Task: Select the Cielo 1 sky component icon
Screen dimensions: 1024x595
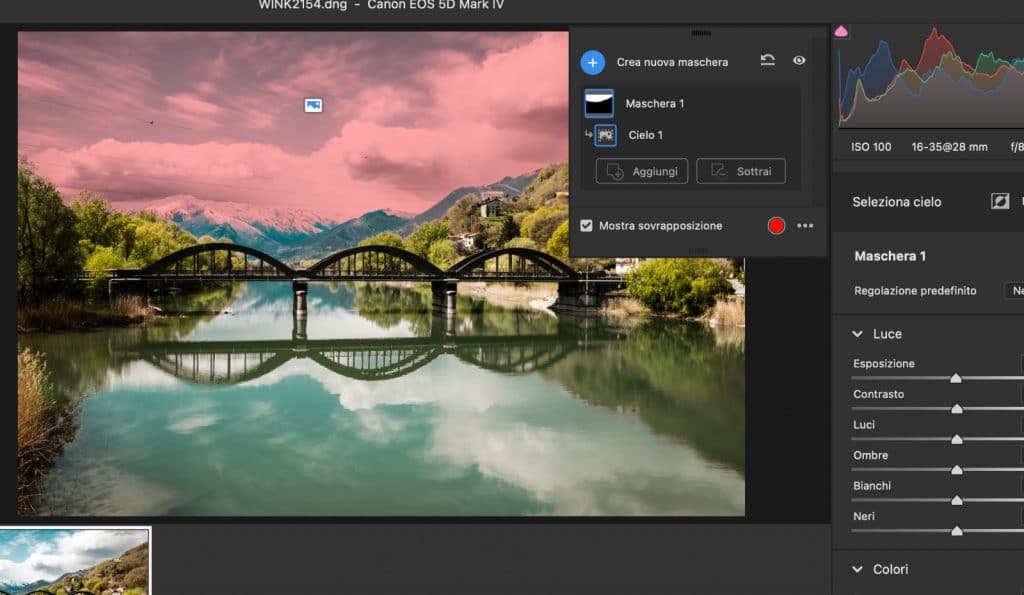Action: coord(605,135)
